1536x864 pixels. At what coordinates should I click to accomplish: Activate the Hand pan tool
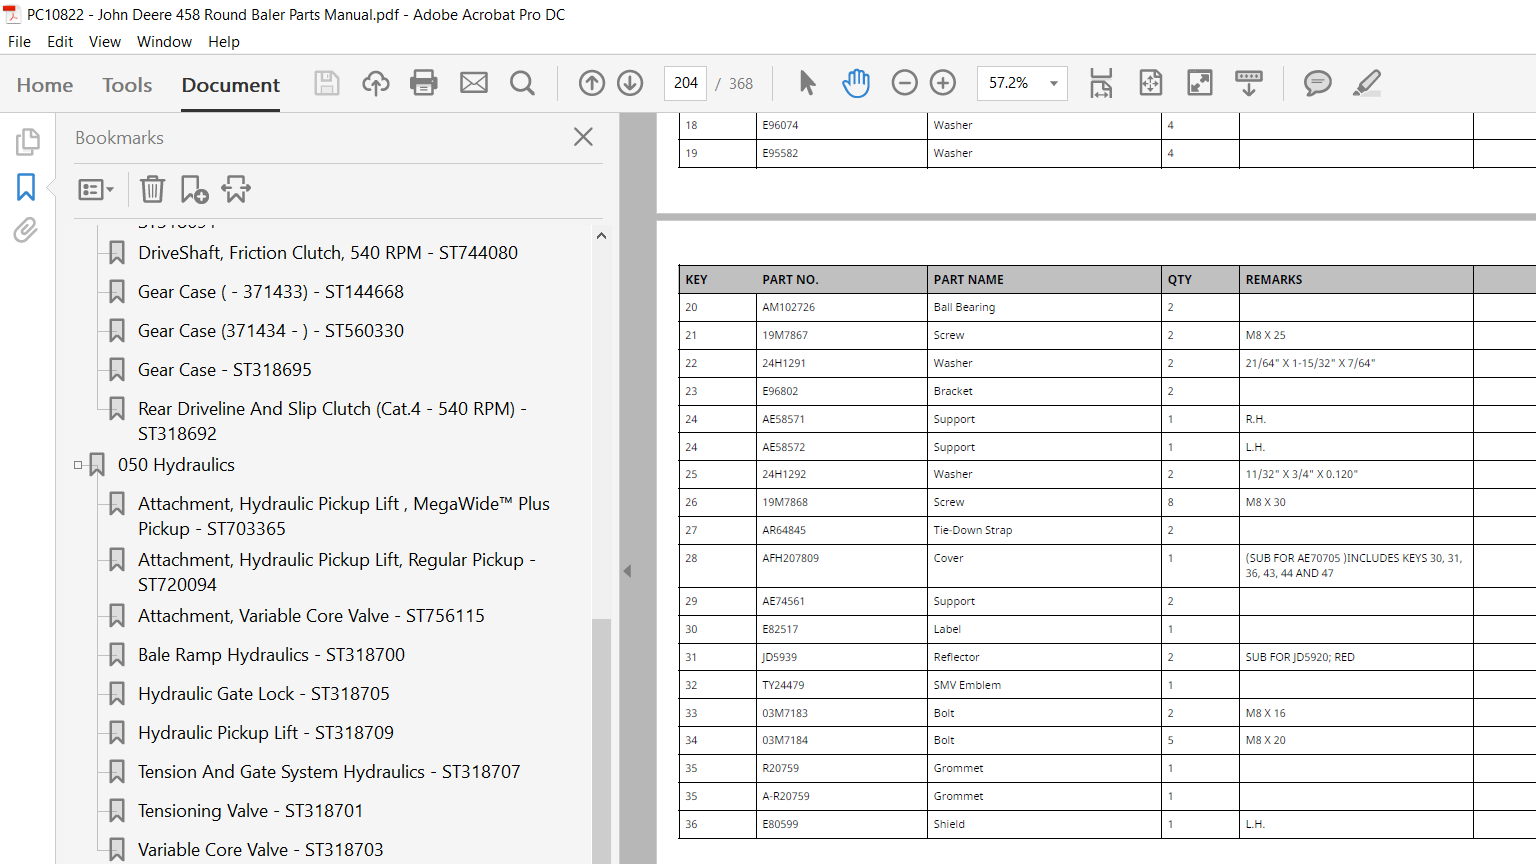(x=856, y=83)
